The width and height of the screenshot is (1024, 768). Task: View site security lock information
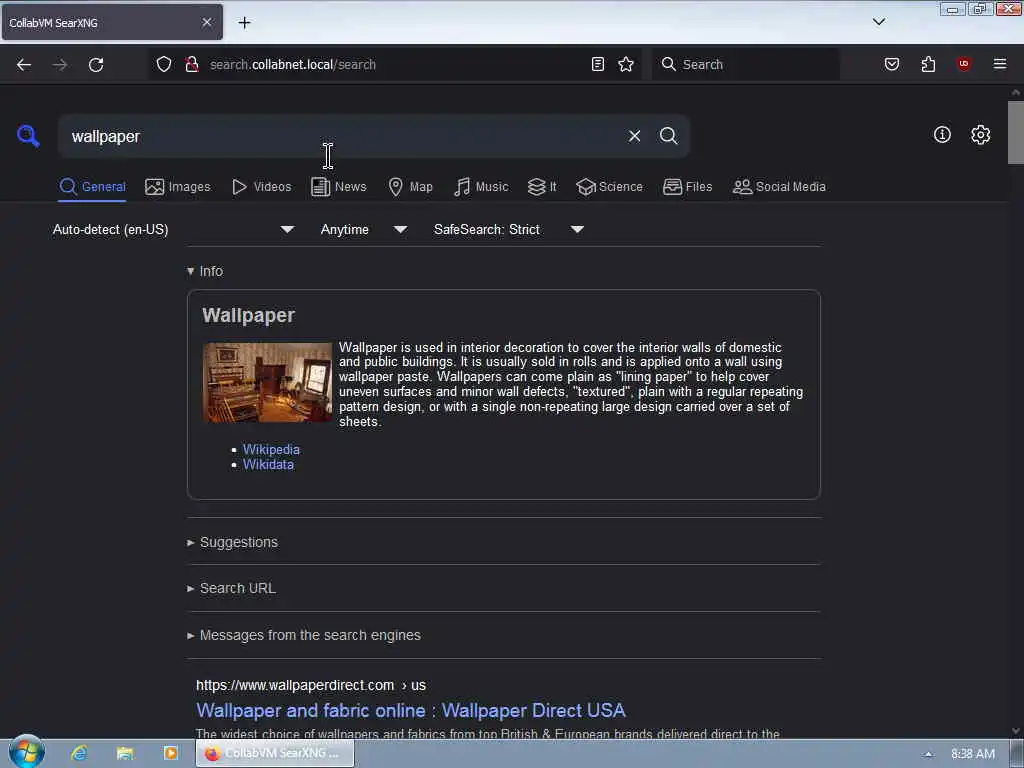pos(191,64)
